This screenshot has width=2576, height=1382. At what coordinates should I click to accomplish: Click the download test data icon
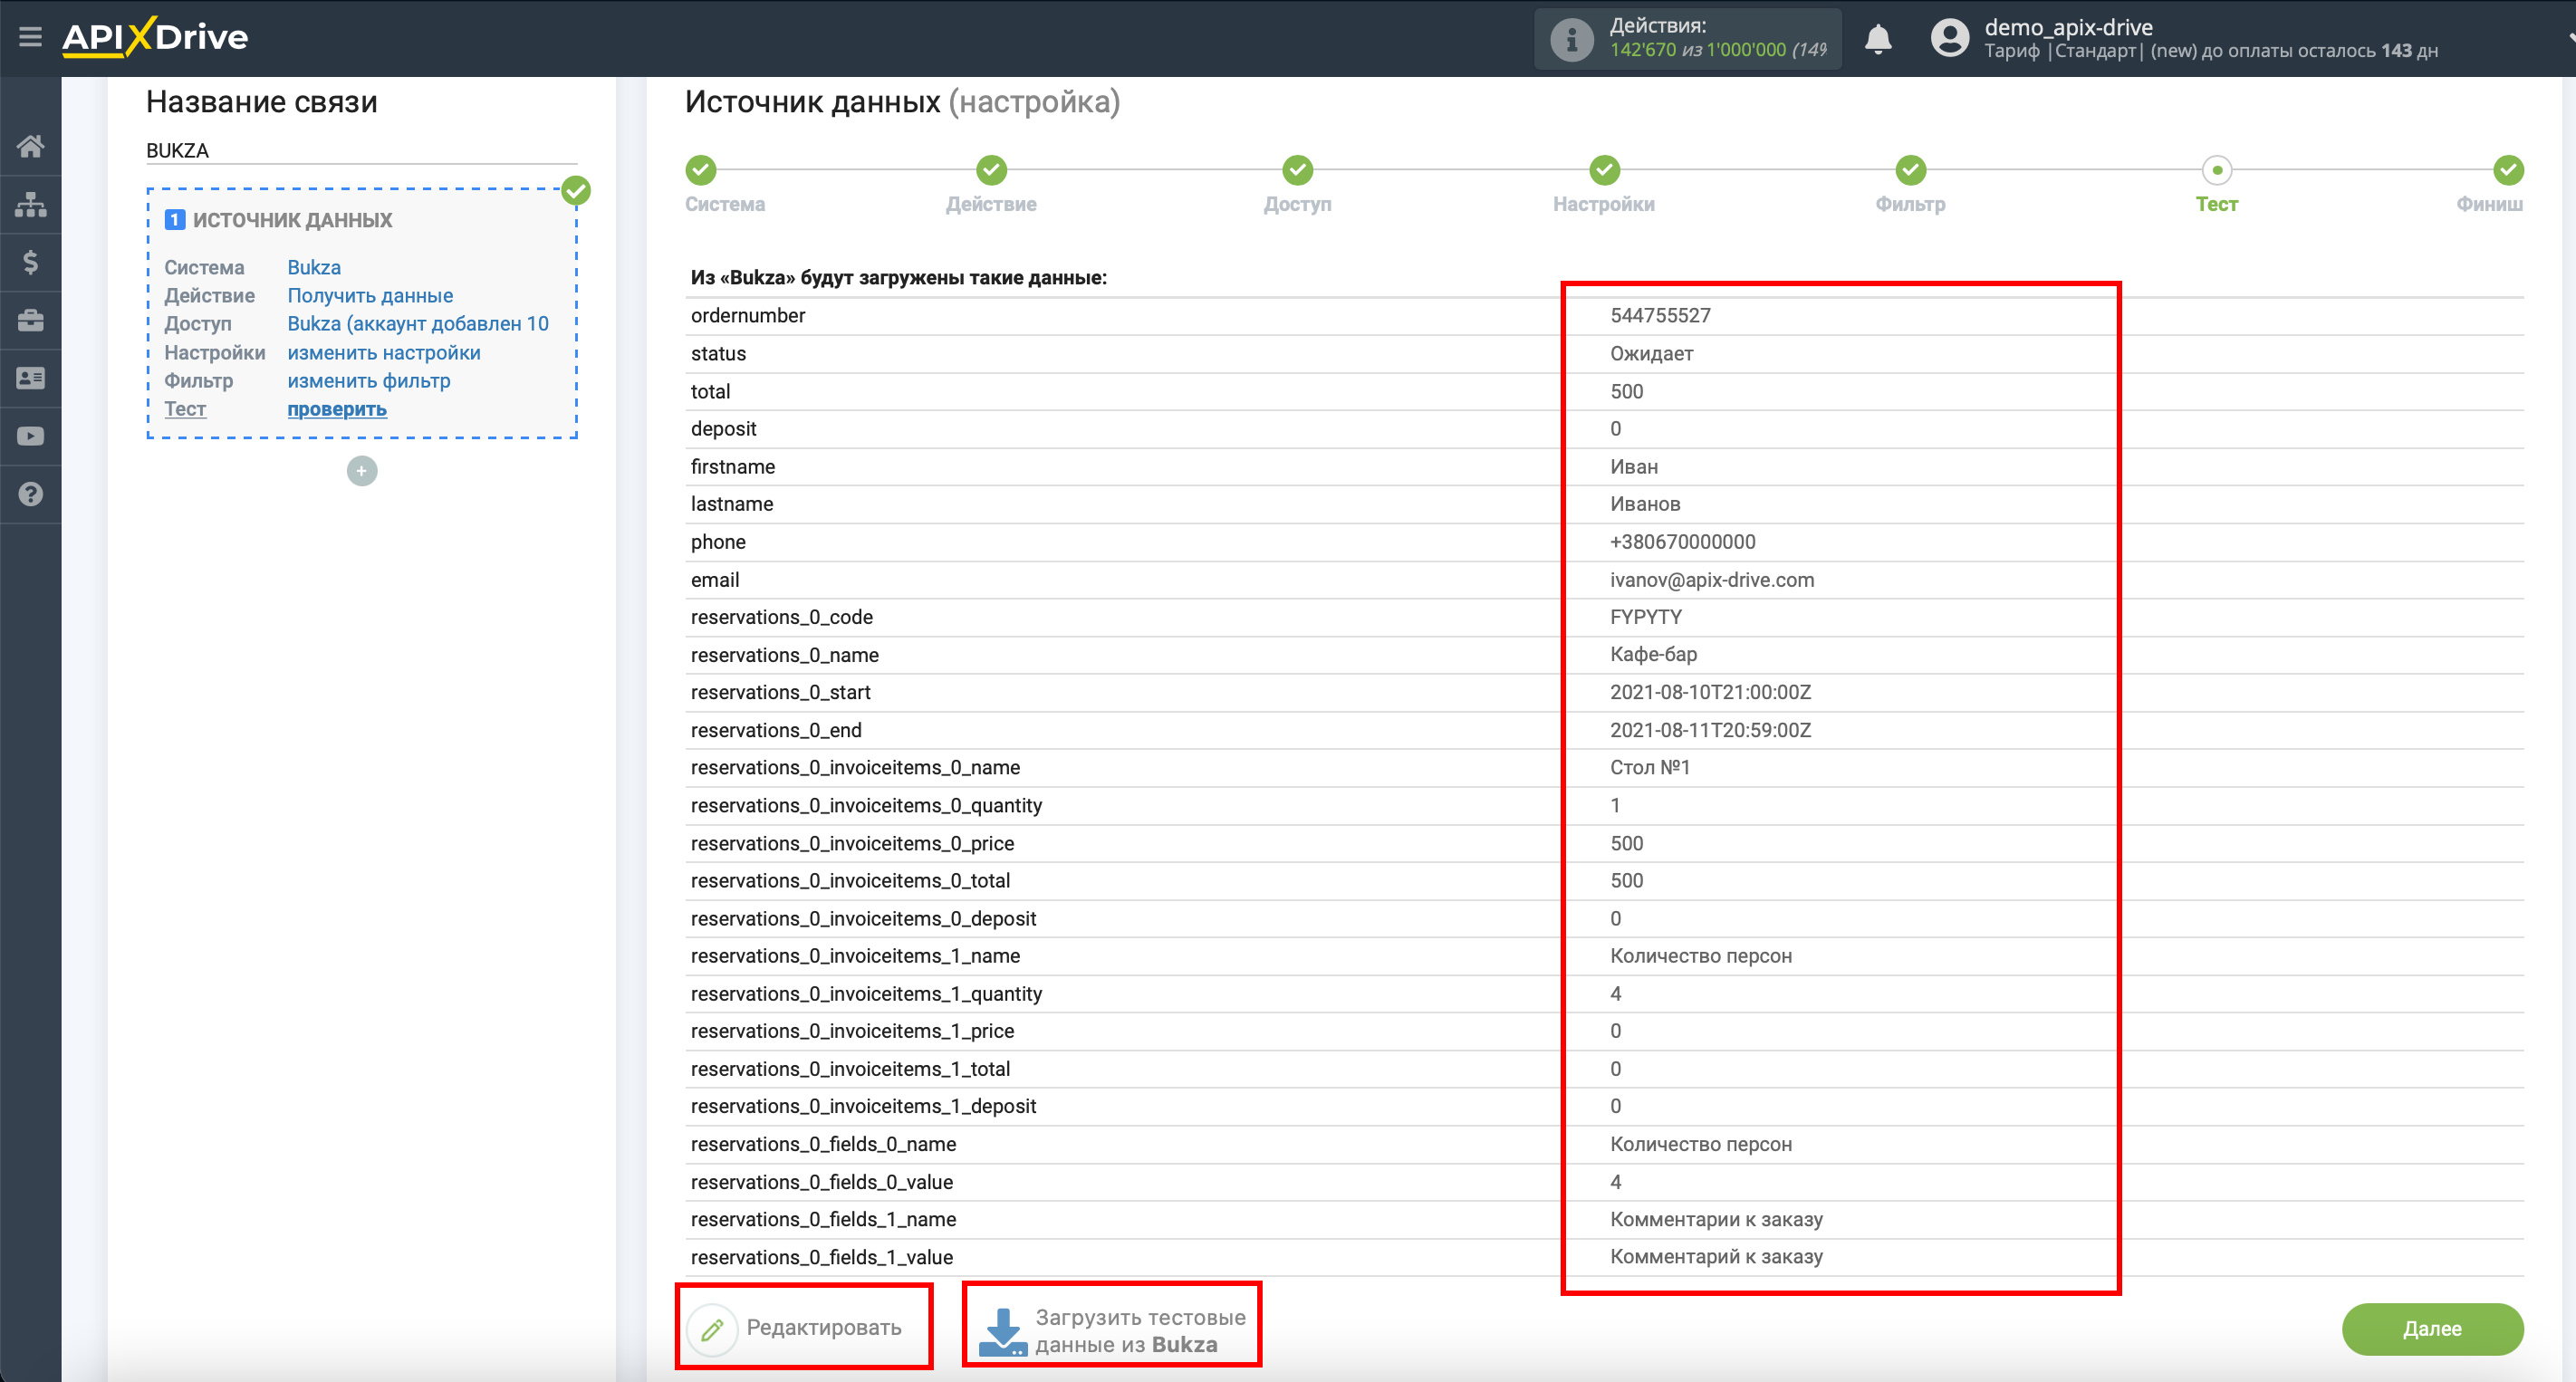tap(1002, 1331)
